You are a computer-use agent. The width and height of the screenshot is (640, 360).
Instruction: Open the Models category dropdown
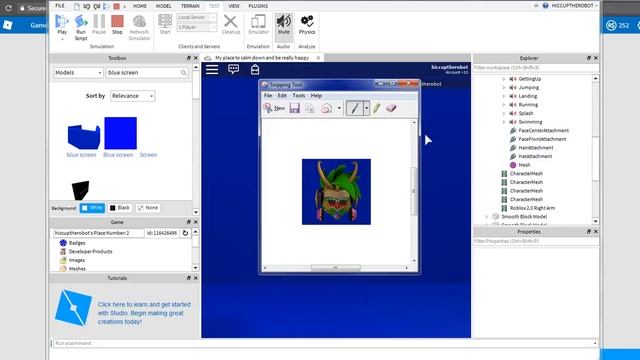point(78,73)
